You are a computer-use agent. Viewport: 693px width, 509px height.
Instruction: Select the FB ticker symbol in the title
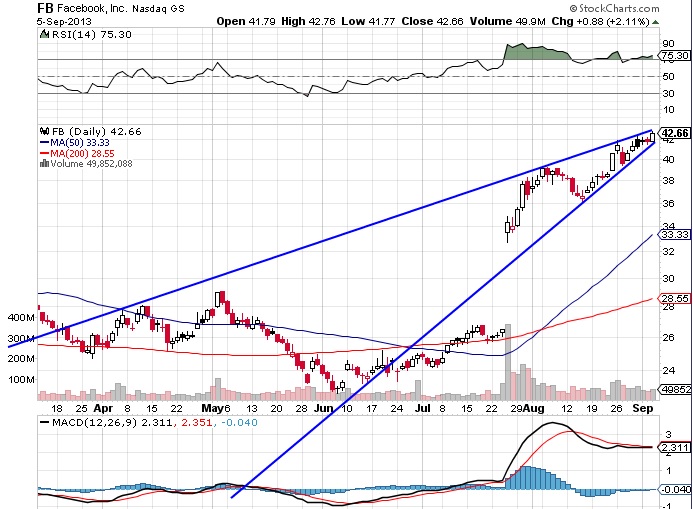pyautogui.click(x=45, y=8)
